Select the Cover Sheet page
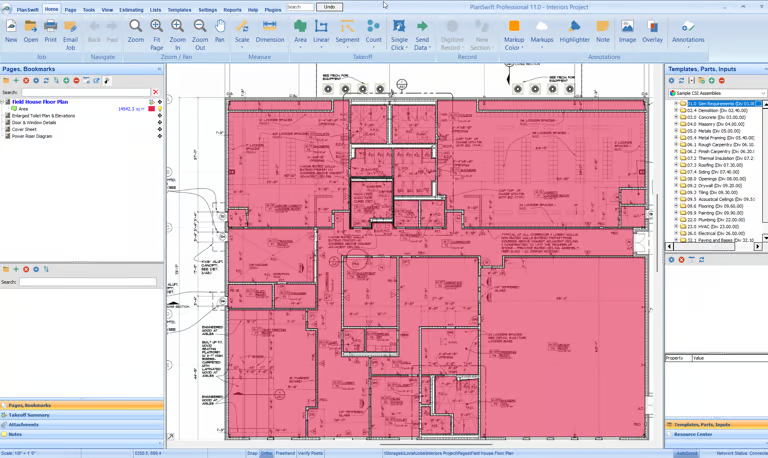 [24, 130]
